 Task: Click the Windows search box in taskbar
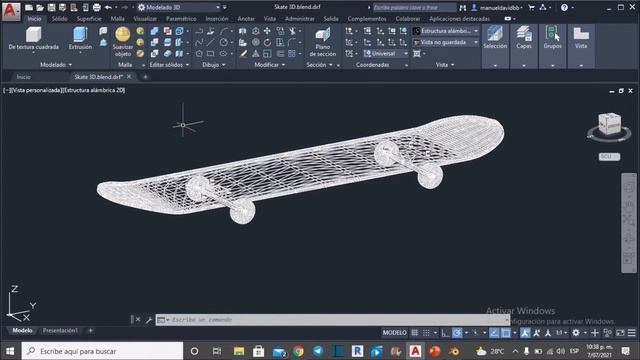[x=102, y=351]
